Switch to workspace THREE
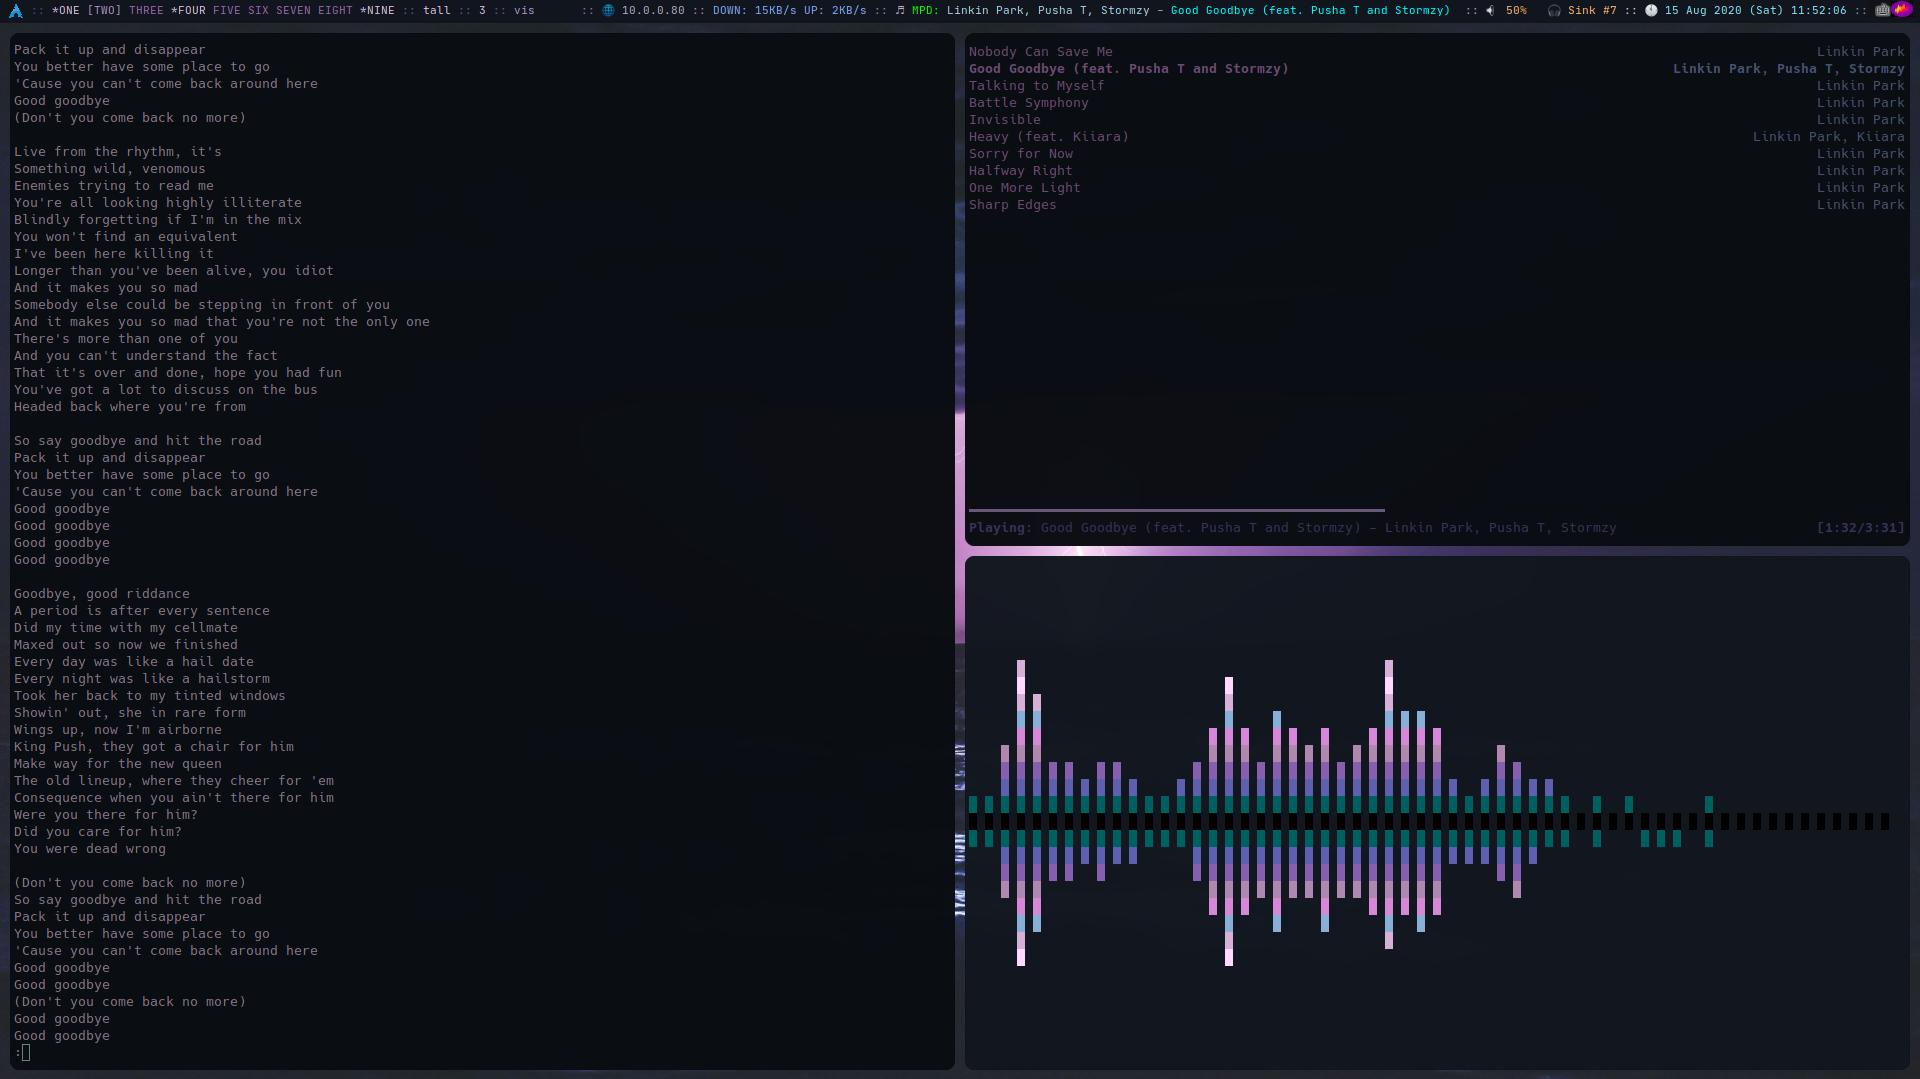 pos(146,11)
